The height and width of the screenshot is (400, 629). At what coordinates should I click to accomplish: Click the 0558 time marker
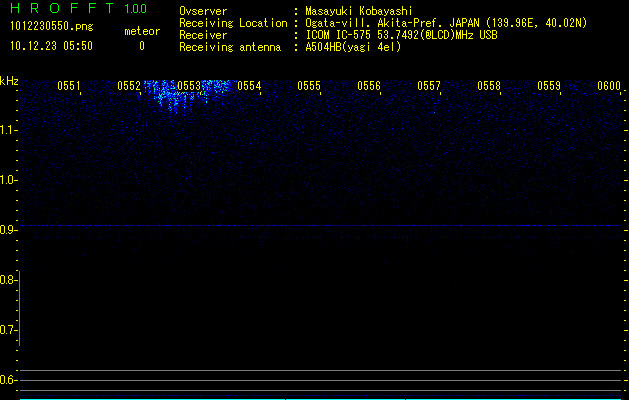489,86
